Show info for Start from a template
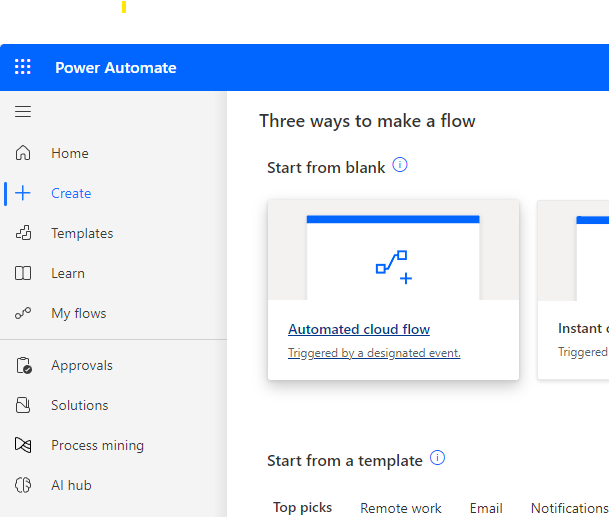609x517 pixels. [437, 458]
